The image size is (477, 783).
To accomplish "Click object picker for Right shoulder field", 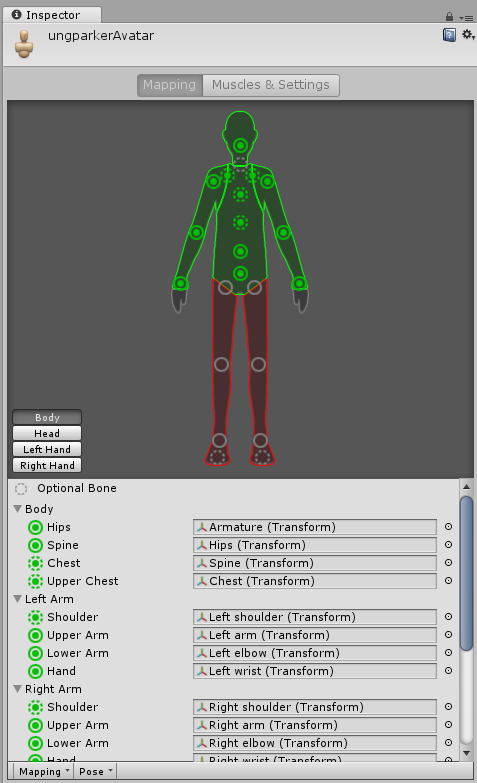I will tap(449, 706).
